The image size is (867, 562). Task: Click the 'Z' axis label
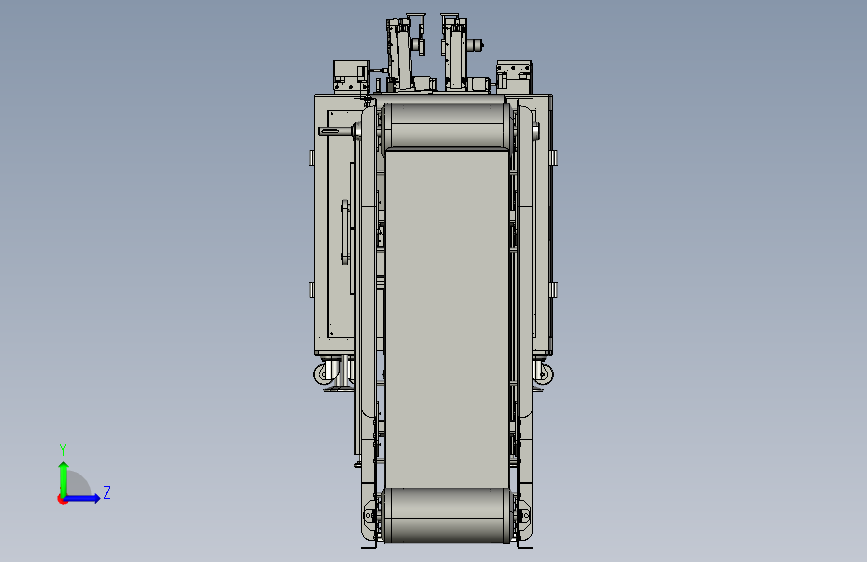[x=107, y=492]
